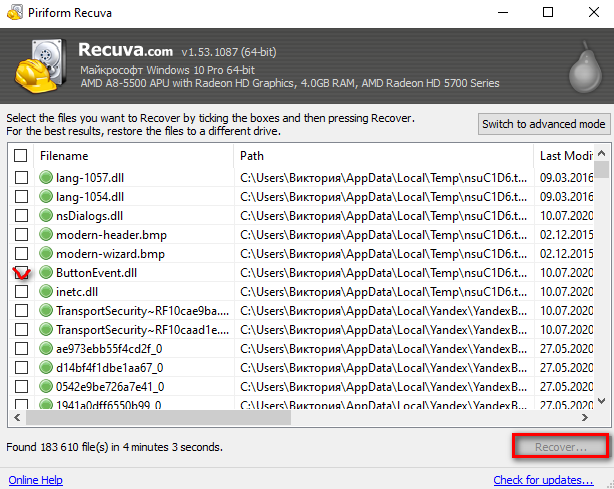Screen dimensions: 614x489
Task: Click the Recuva hard-hat drive logo
Action: 41,65
